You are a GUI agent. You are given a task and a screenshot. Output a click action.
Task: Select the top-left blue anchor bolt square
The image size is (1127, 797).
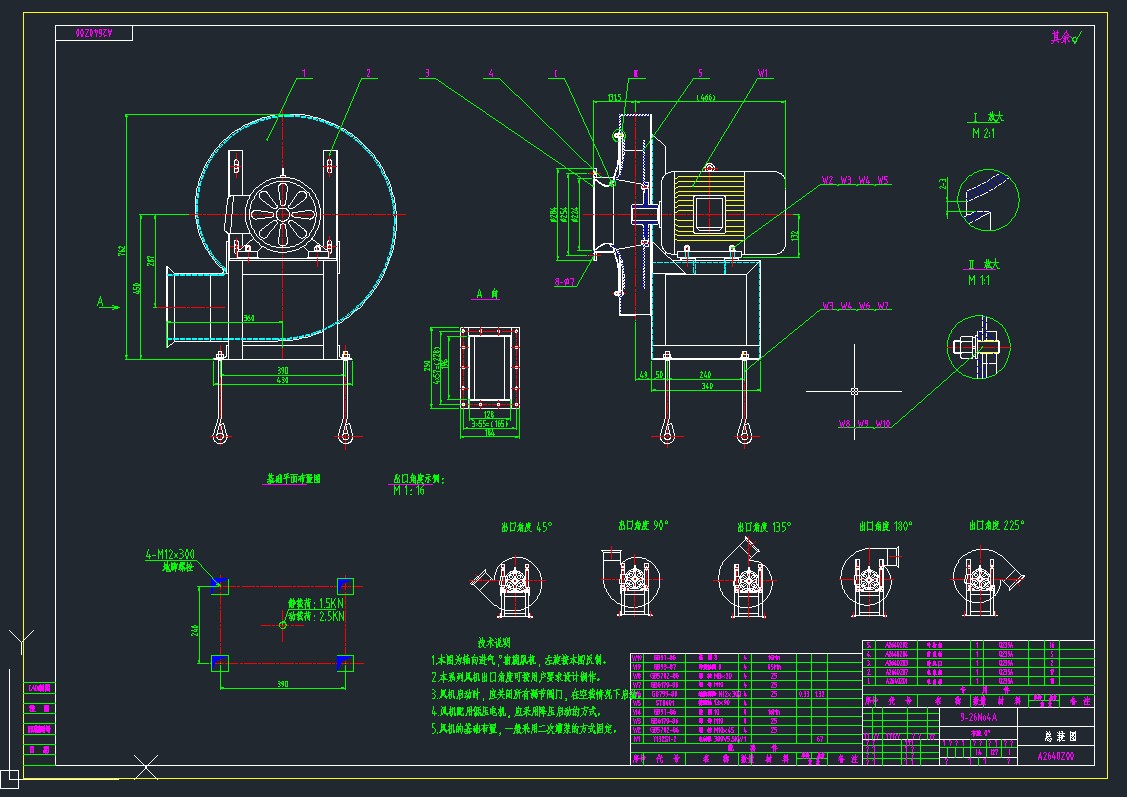point(220,584)
